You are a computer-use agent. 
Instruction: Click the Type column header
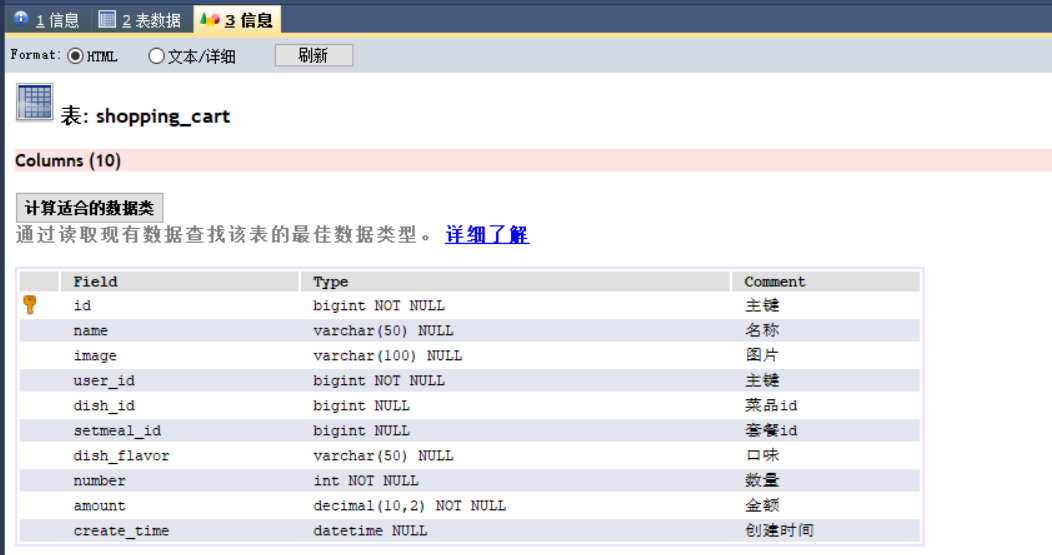[x=515, y=282]
